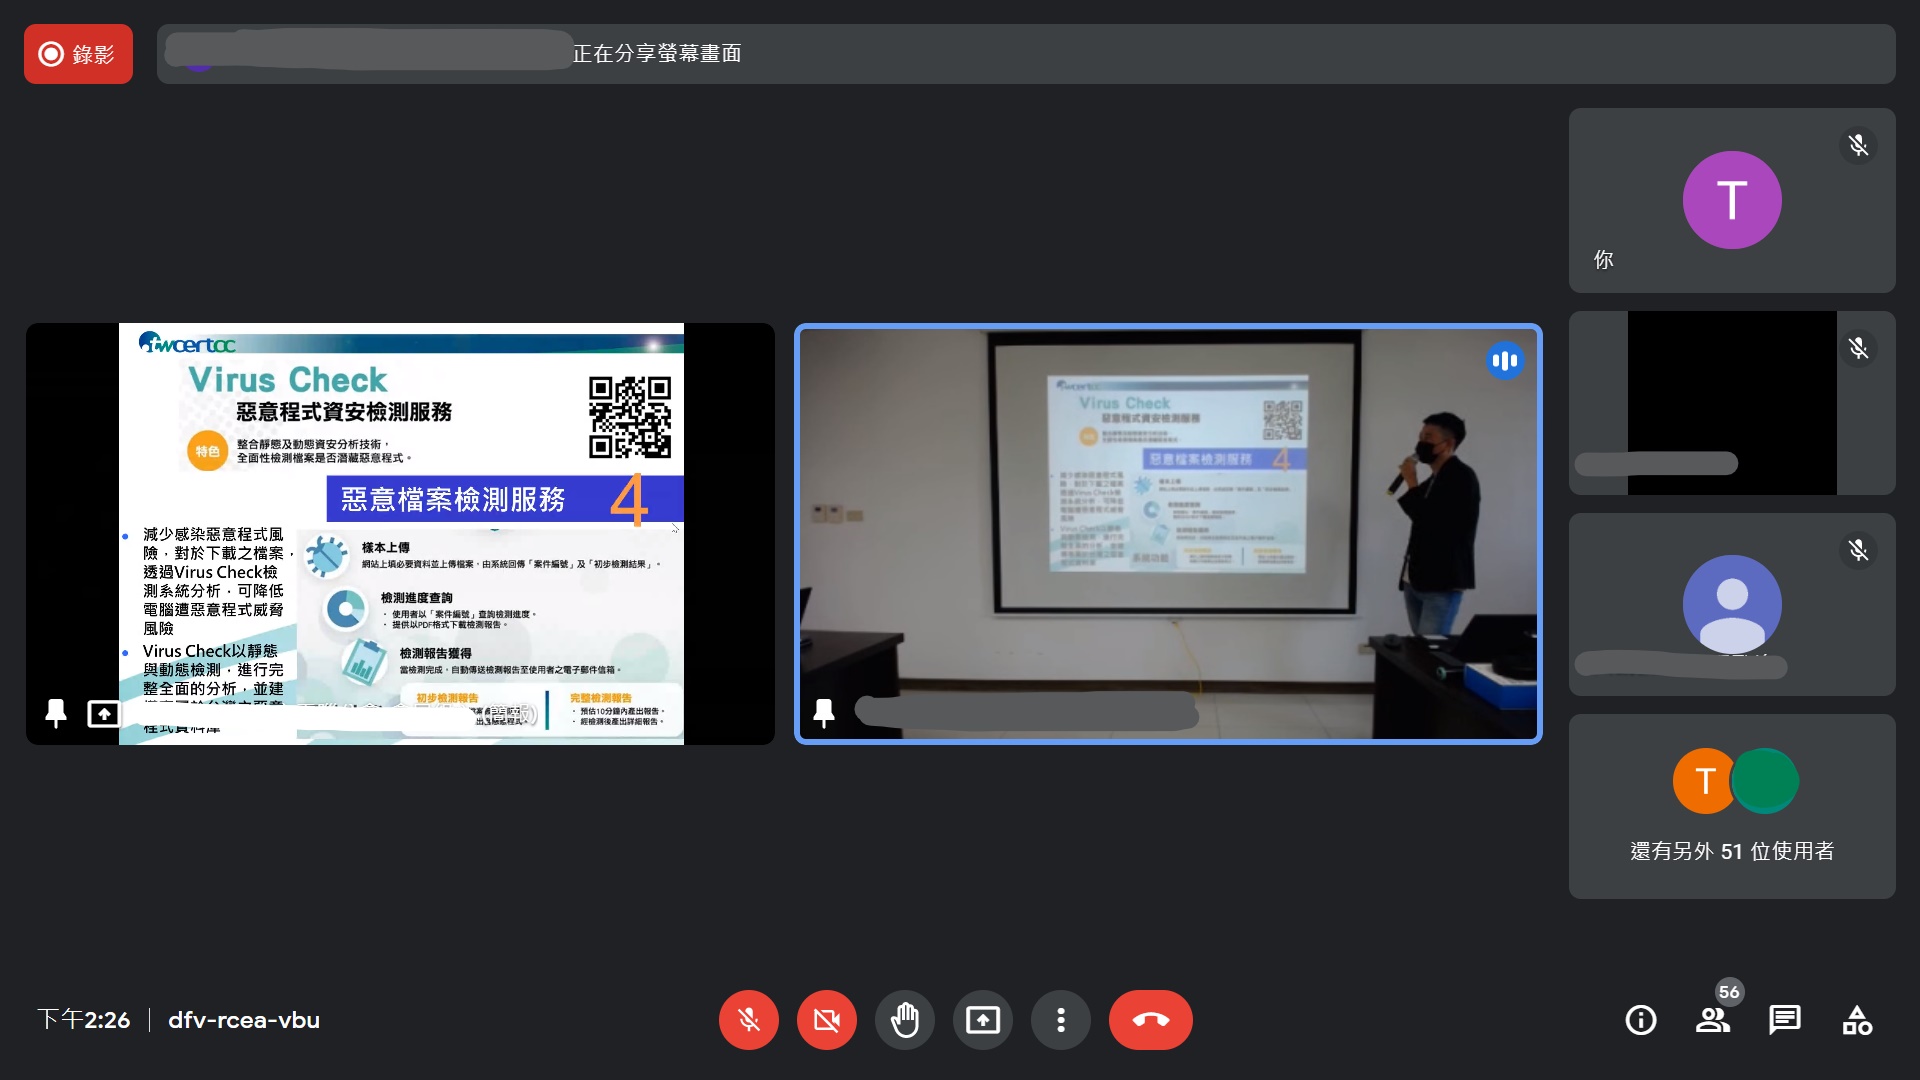Unpin the shared presentation tile
This screenshot has width=1920, height=1080.
click(56, 713)
